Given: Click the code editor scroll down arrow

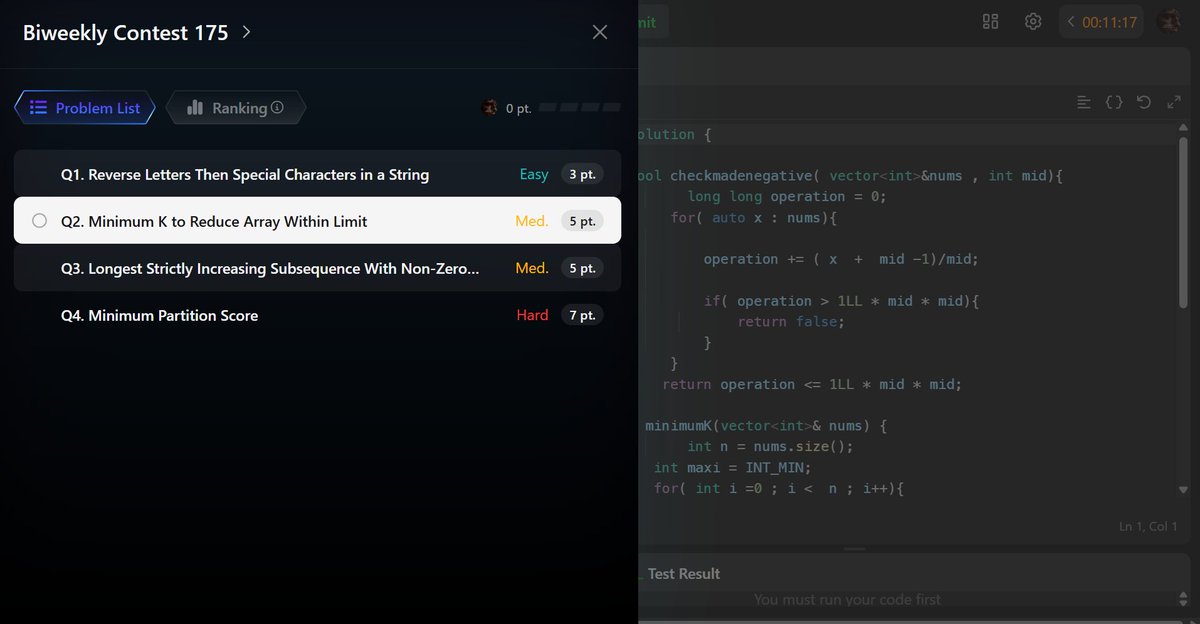Looking at the screenshot, I should point(1184,490).
